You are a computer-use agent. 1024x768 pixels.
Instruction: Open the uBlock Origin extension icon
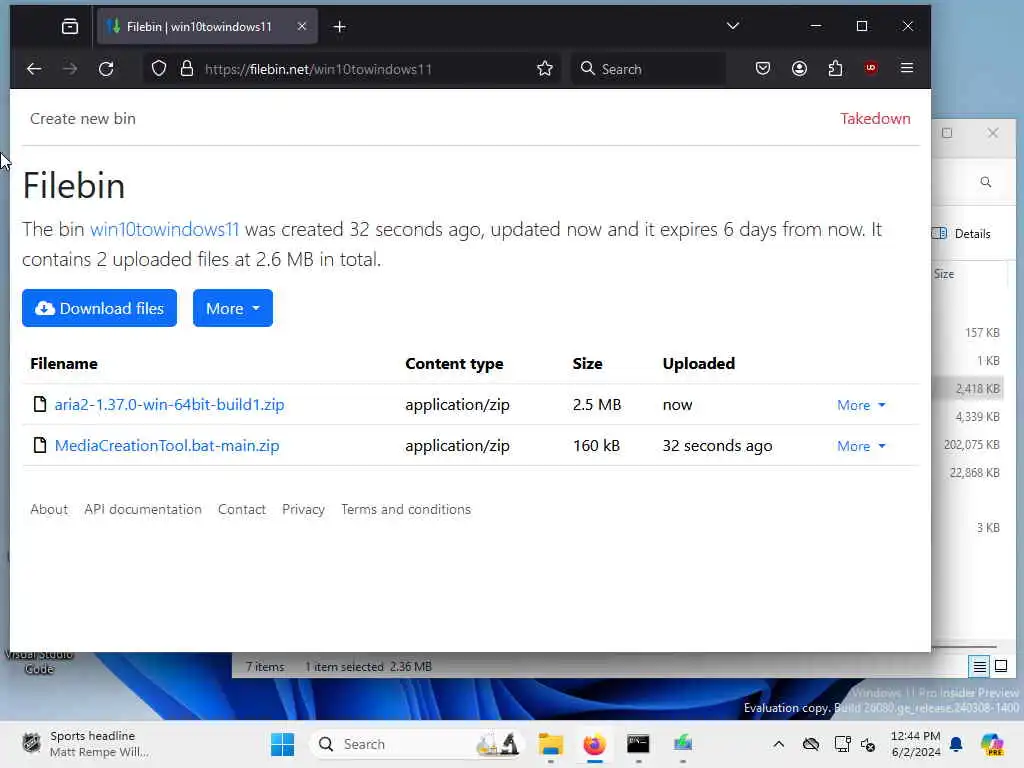tap(871, 68)
